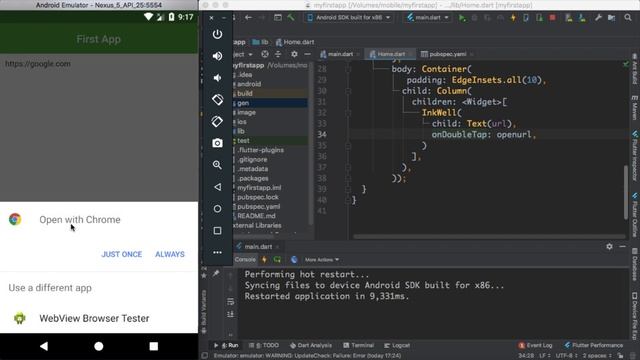This screenshot has width=640, height=360.
Task: Switch to main.dart editor tab
Action: (x=340, y=54)
